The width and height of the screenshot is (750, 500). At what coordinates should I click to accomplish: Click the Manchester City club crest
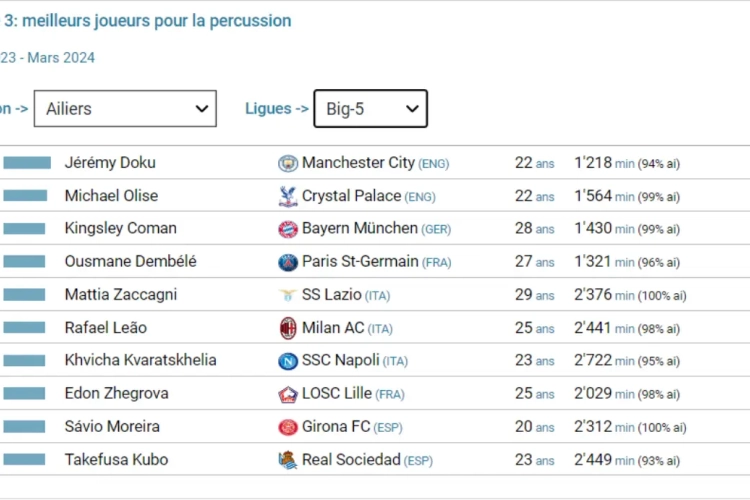coord(288,163)
